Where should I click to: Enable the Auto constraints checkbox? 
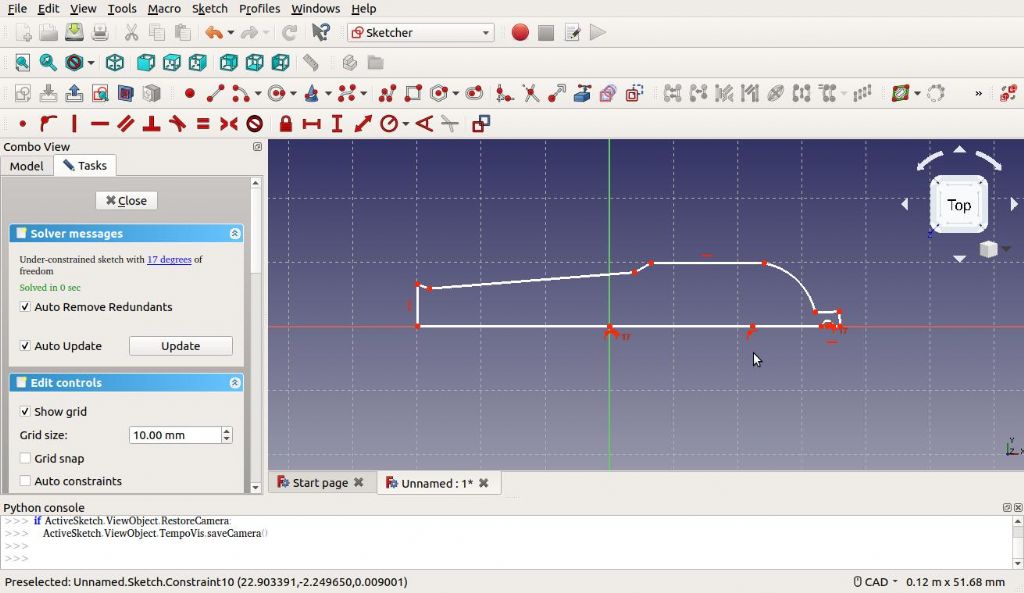tap(25, 481)
